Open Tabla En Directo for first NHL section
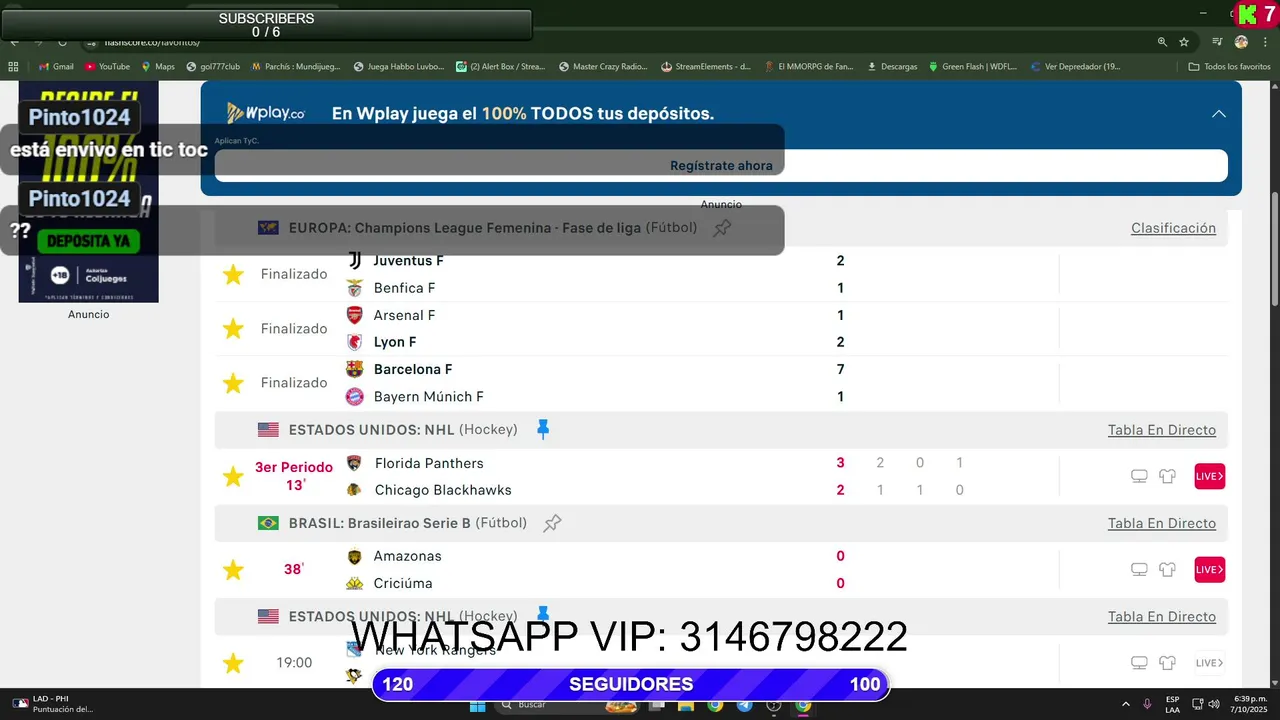Viewport: 1280px width, 720px height. [1162, 430]
